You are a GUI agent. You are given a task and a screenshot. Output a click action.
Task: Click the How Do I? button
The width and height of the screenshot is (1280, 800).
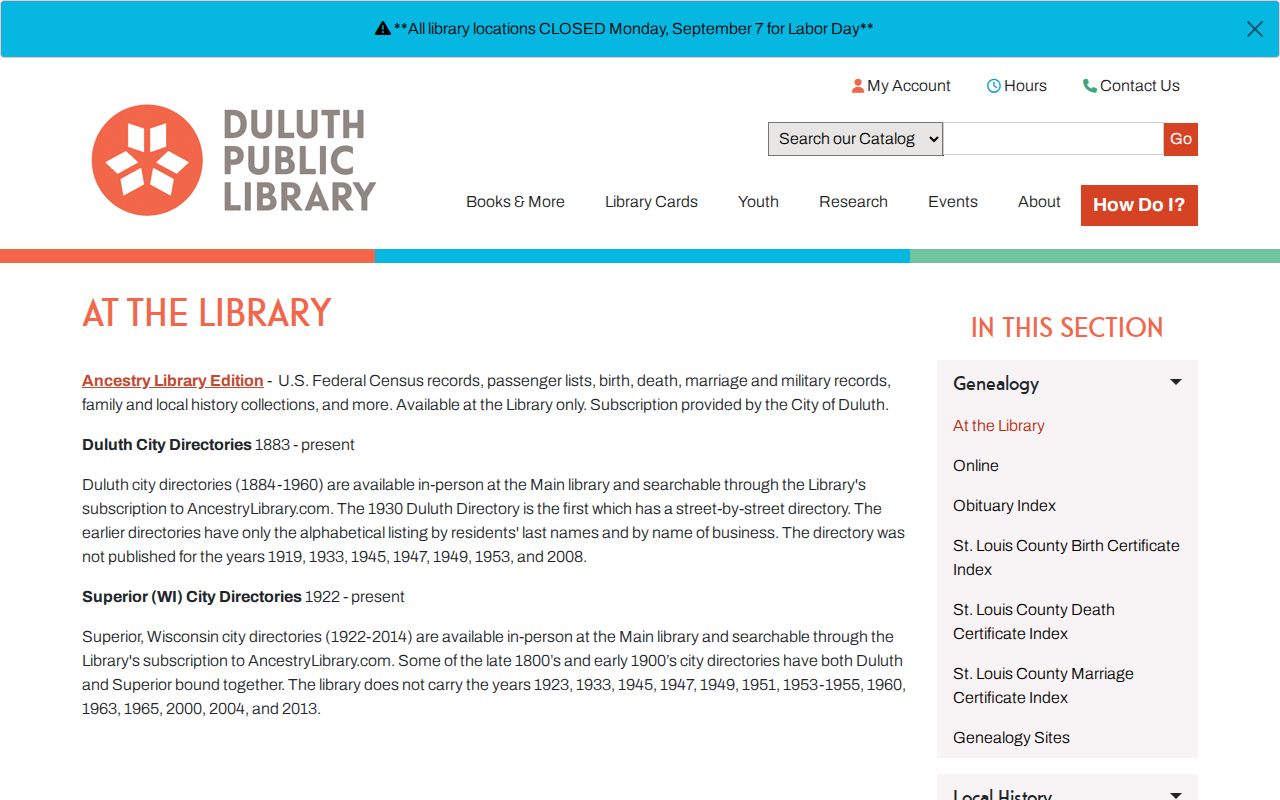tap(1139, 205)
